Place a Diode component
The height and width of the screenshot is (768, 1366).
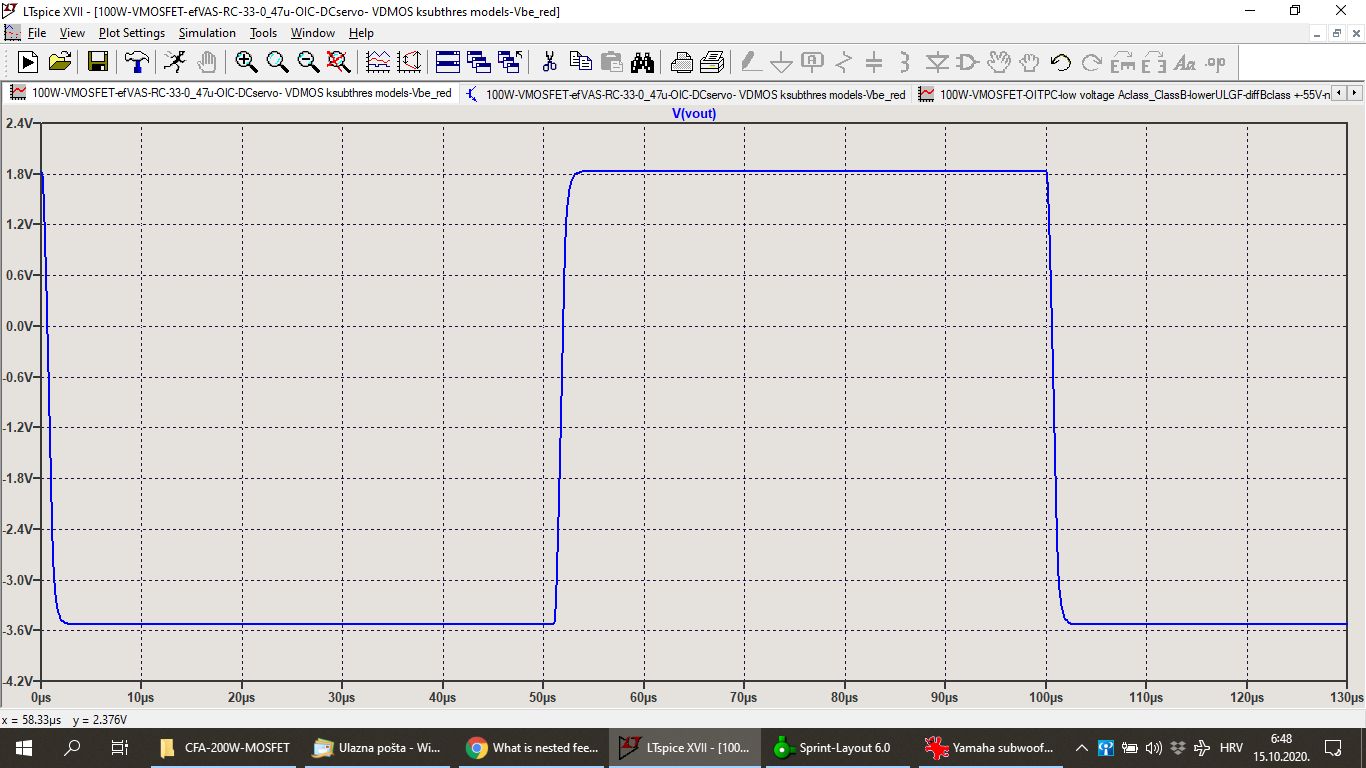click(x=936, y=62)
